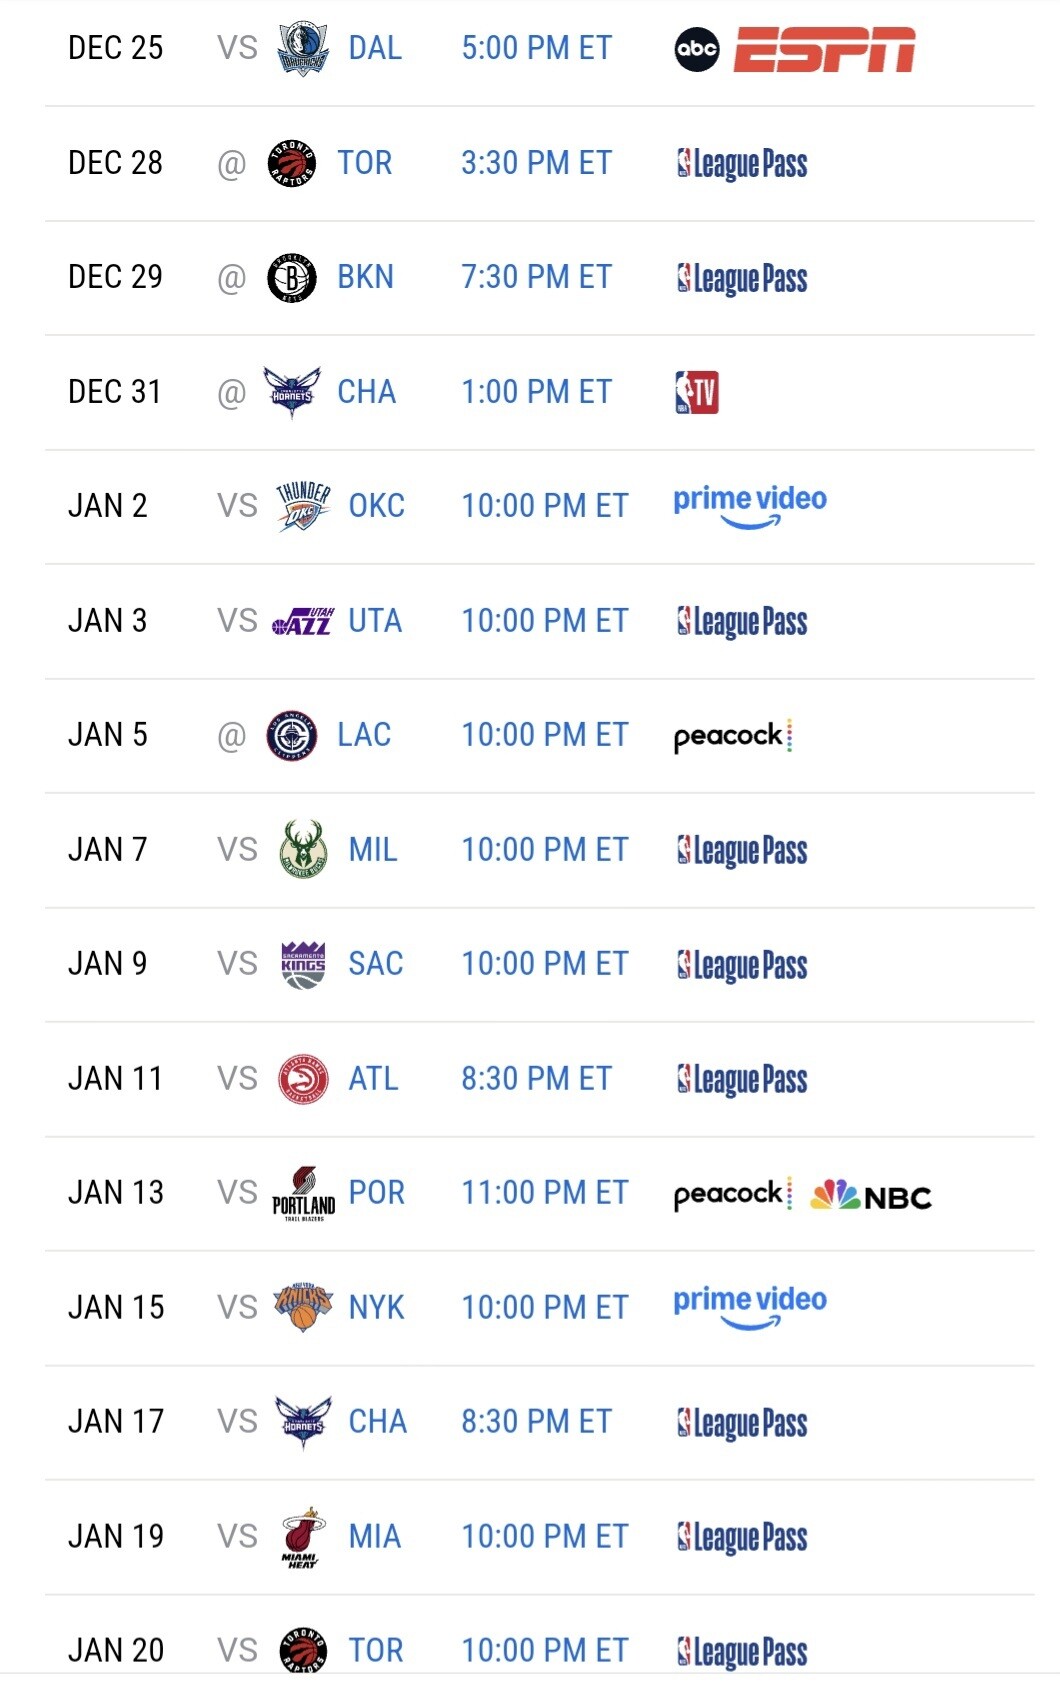The image size is (1060, 1695).
Task: Select the Brooklyn Nets logo
Action: coord(292,278)
